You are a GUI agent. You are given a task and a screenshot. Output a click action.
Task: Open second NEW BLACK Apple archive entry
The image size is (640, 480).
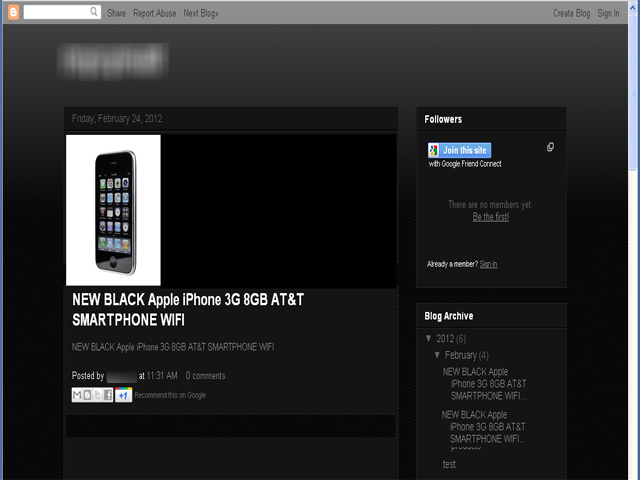point(484,427)
